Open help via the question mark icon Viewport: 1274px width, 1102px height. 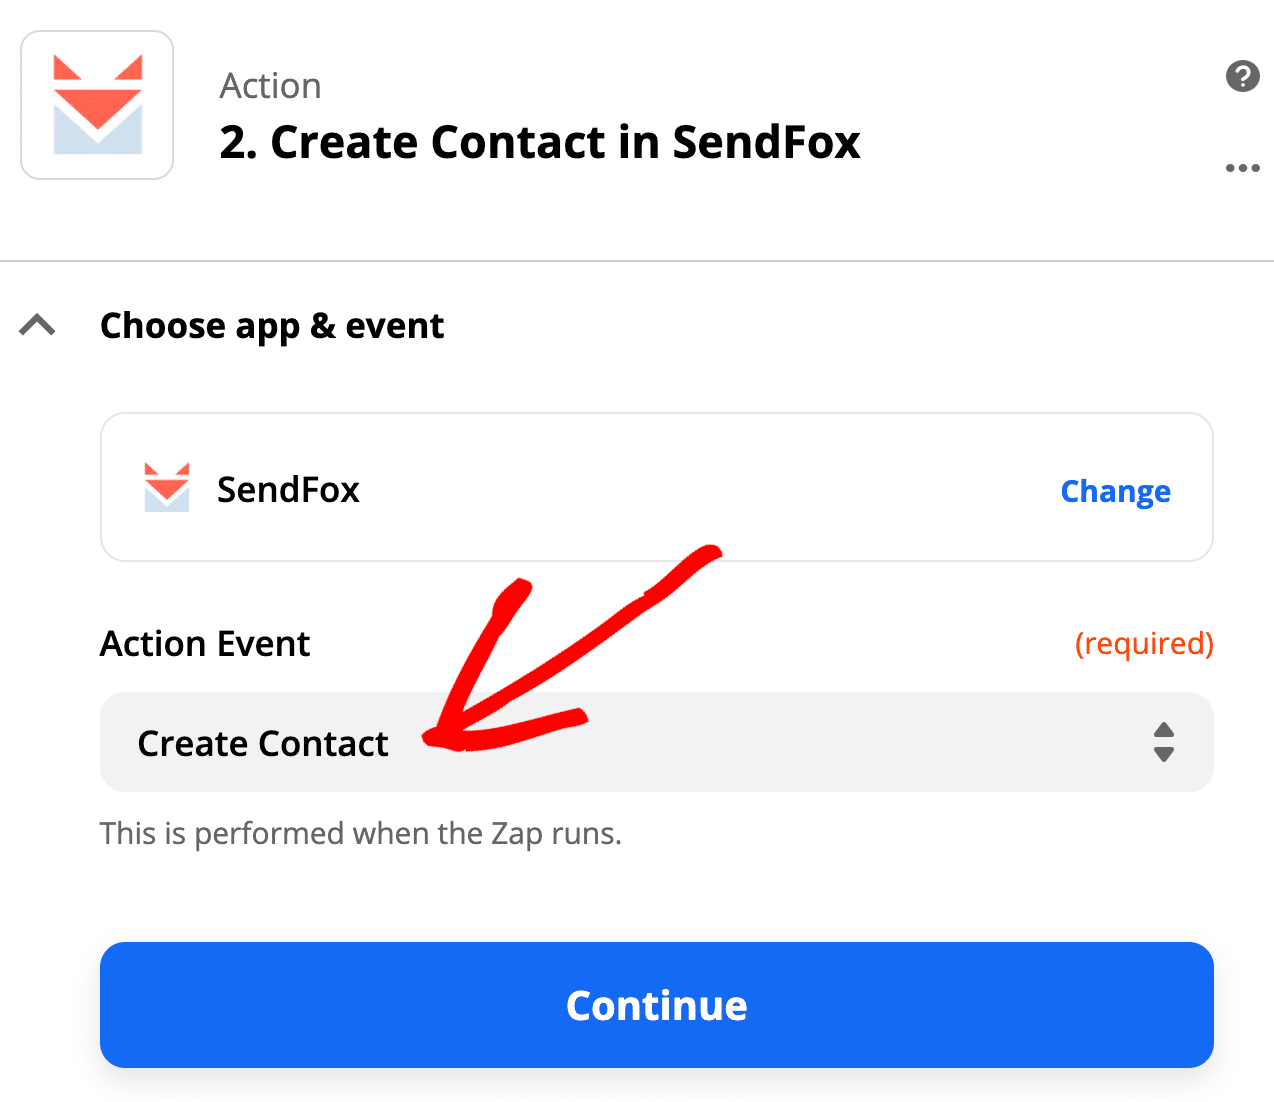tap(1242, 76)
